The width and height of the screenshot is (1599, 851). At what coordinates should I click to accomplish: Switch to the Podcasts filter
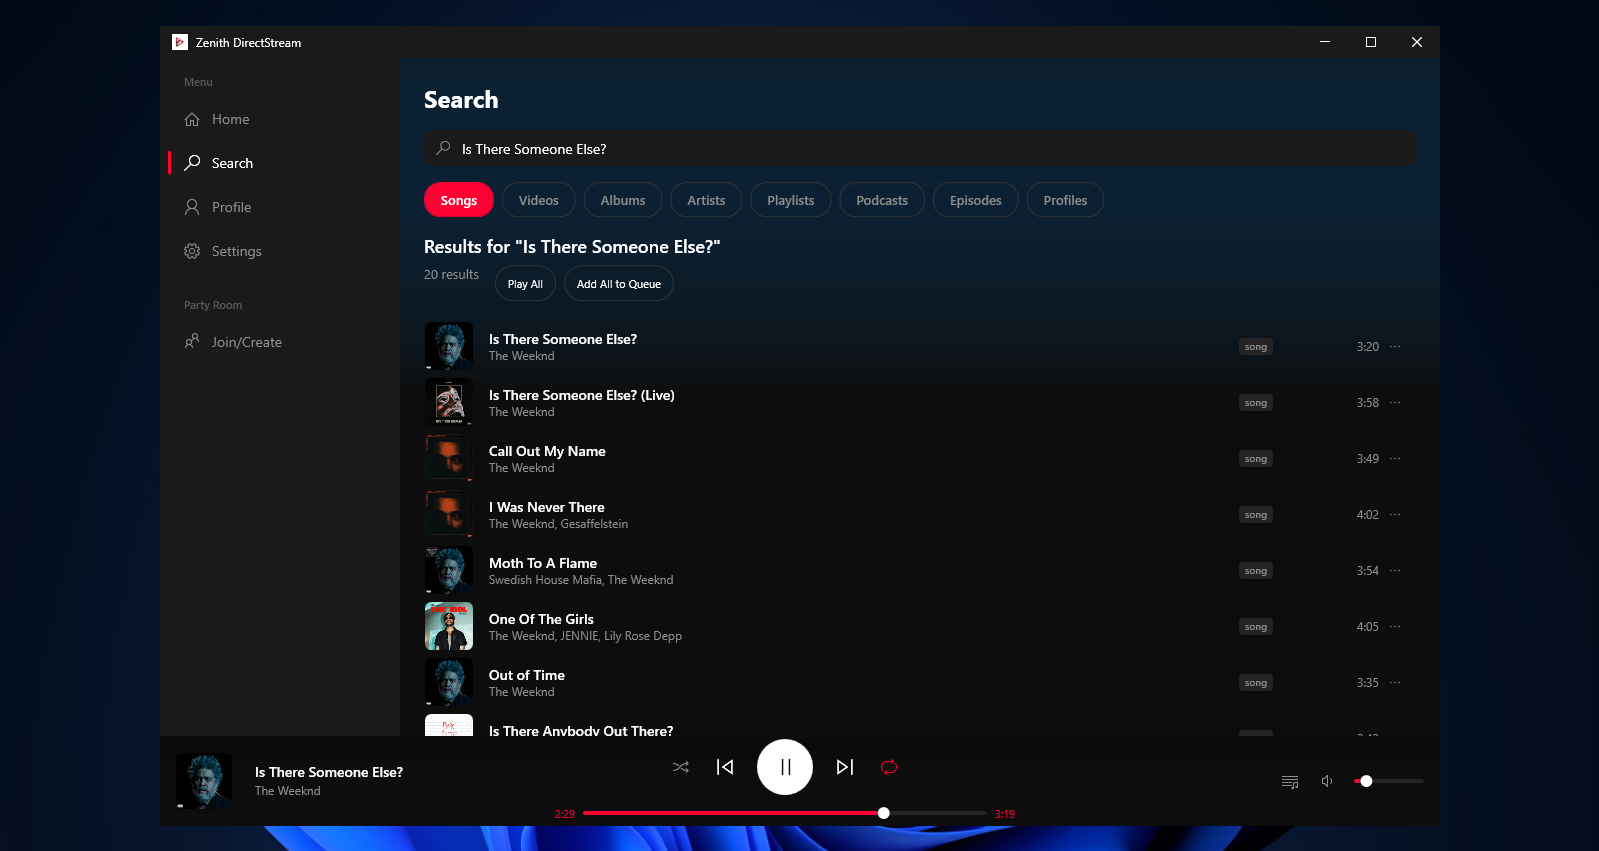(x=882, y=200)
